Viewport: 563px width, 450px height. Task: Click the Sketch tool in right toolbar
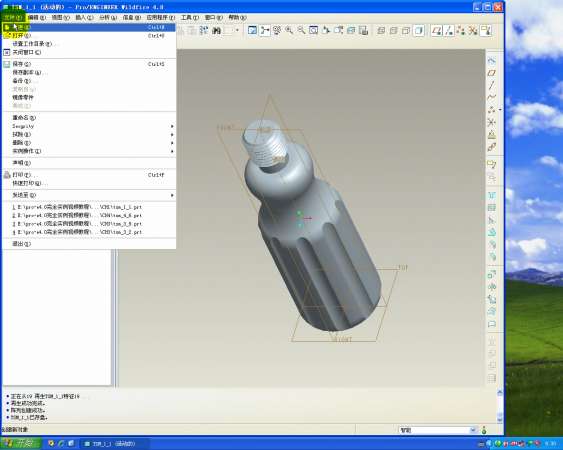[492, 61]
